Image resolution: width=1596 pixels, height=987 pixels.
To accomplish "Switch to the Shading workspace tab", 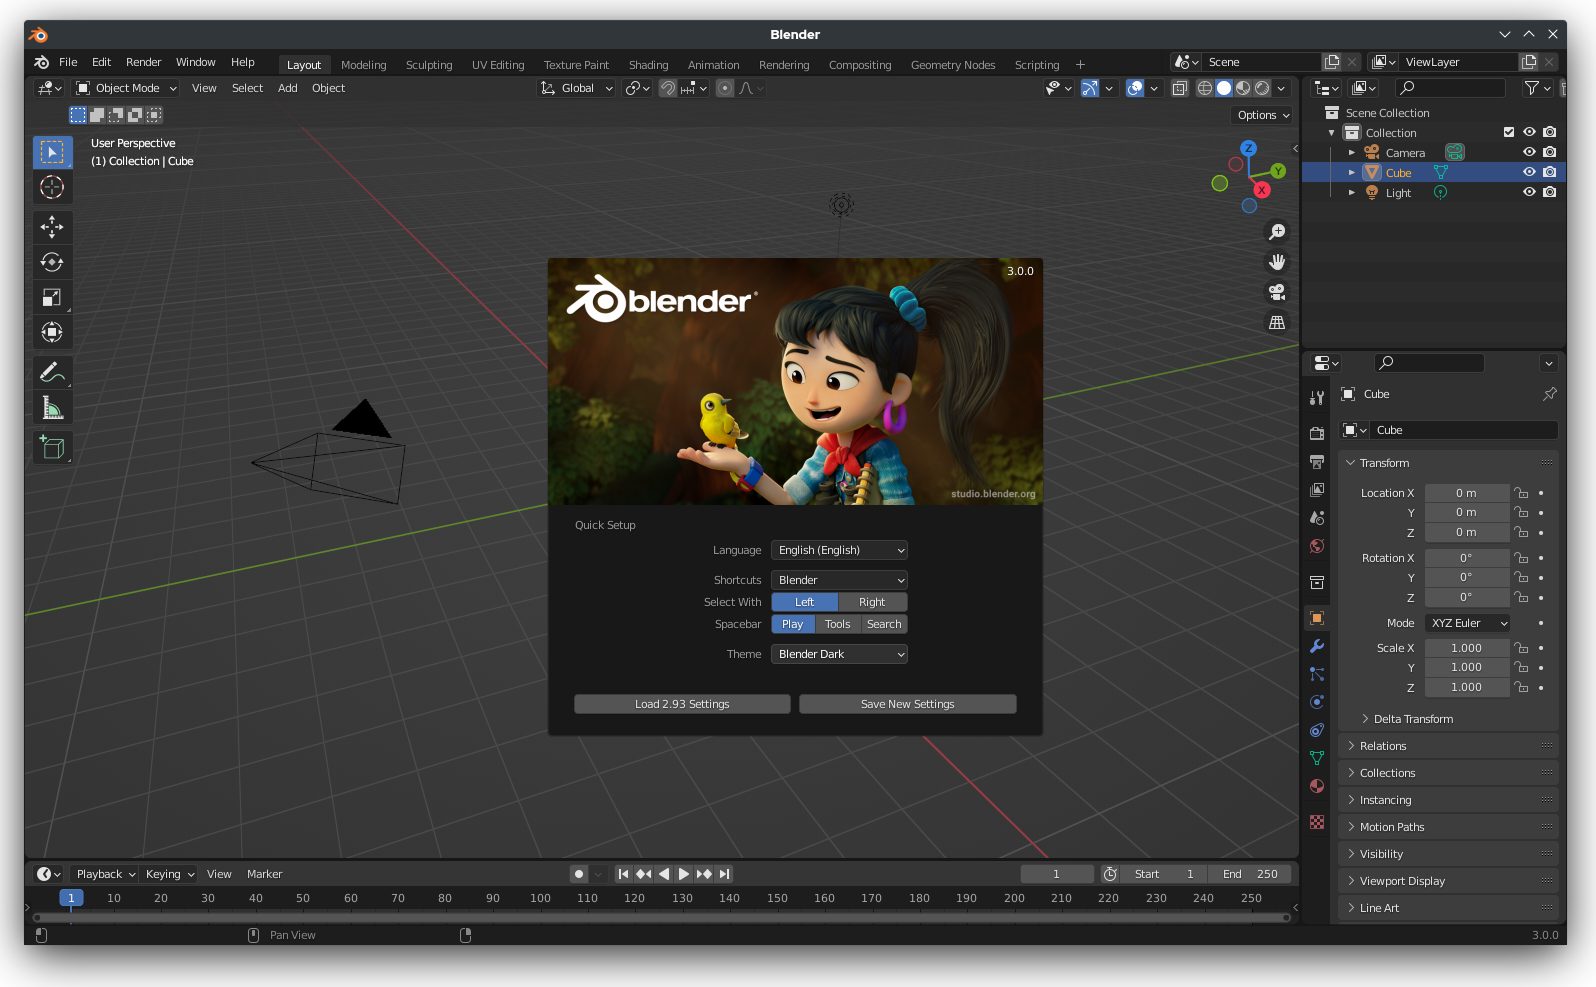I will pyautogui.click(x=648, y=65).
